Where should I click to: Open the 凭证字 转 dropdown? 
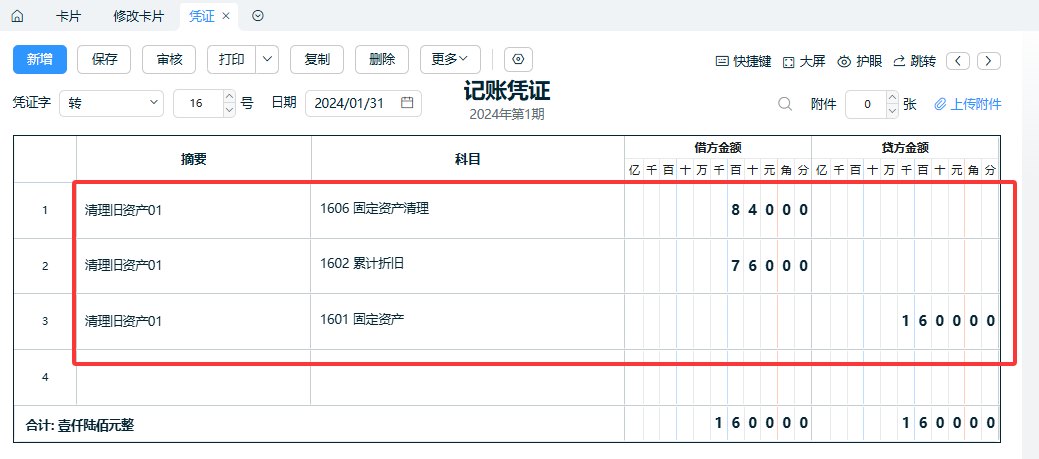112,103
